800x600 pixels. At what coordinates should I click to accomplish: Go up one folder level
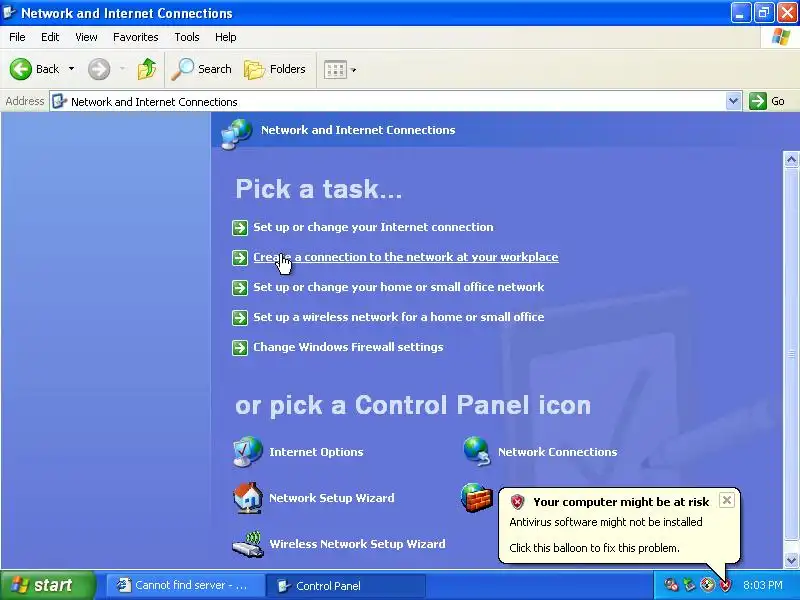click(x=147, y=69)
